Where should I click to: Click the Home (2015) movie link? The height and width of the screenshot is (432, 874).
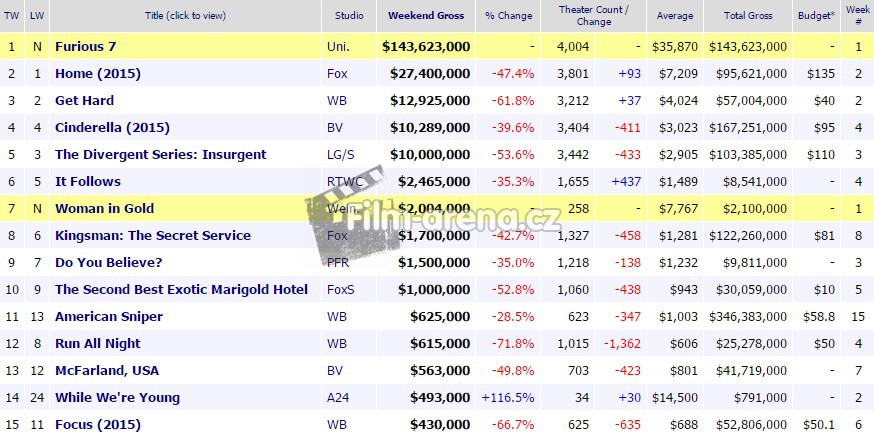98,73
